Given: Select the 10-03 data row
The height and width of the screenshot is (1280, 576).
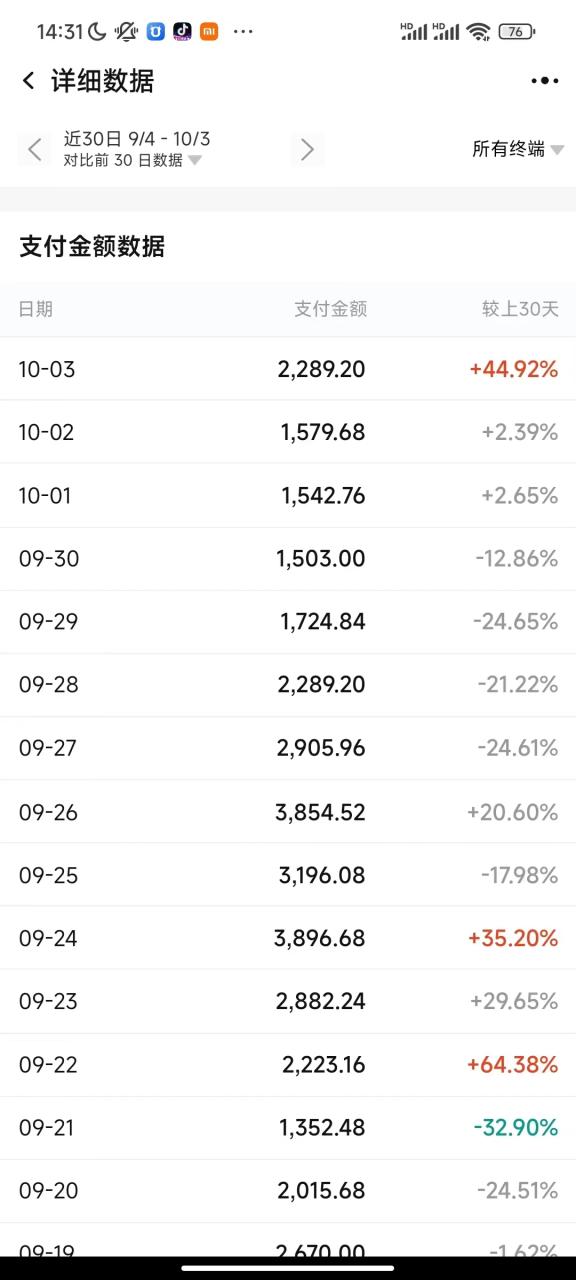Looking at the screenshot, I should click(288, 369).
